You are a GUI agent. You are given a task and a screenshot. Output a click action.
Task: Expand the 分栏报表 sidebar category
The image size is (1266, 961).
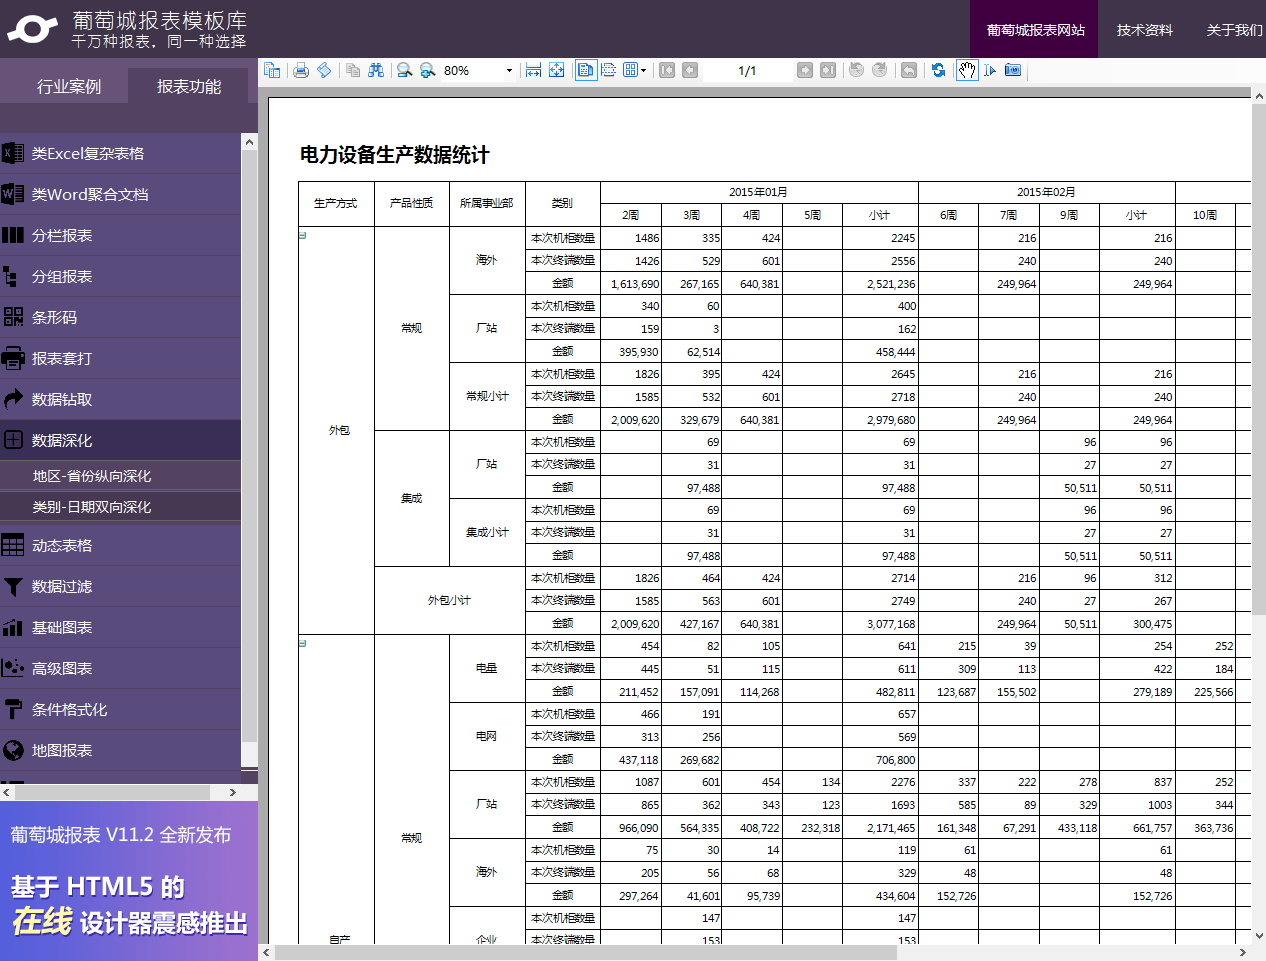[120, 235]
